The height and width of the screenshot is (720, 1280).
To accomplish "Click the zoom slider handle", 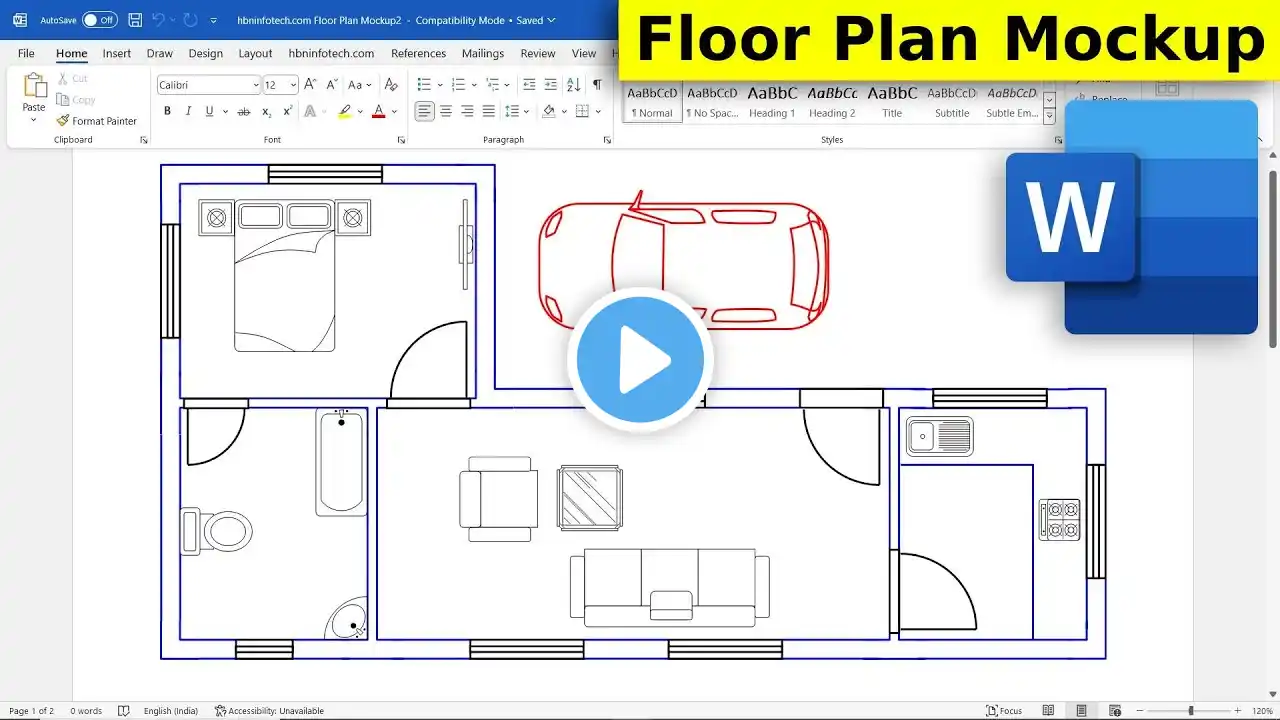I will click(x=1190, y=711).
